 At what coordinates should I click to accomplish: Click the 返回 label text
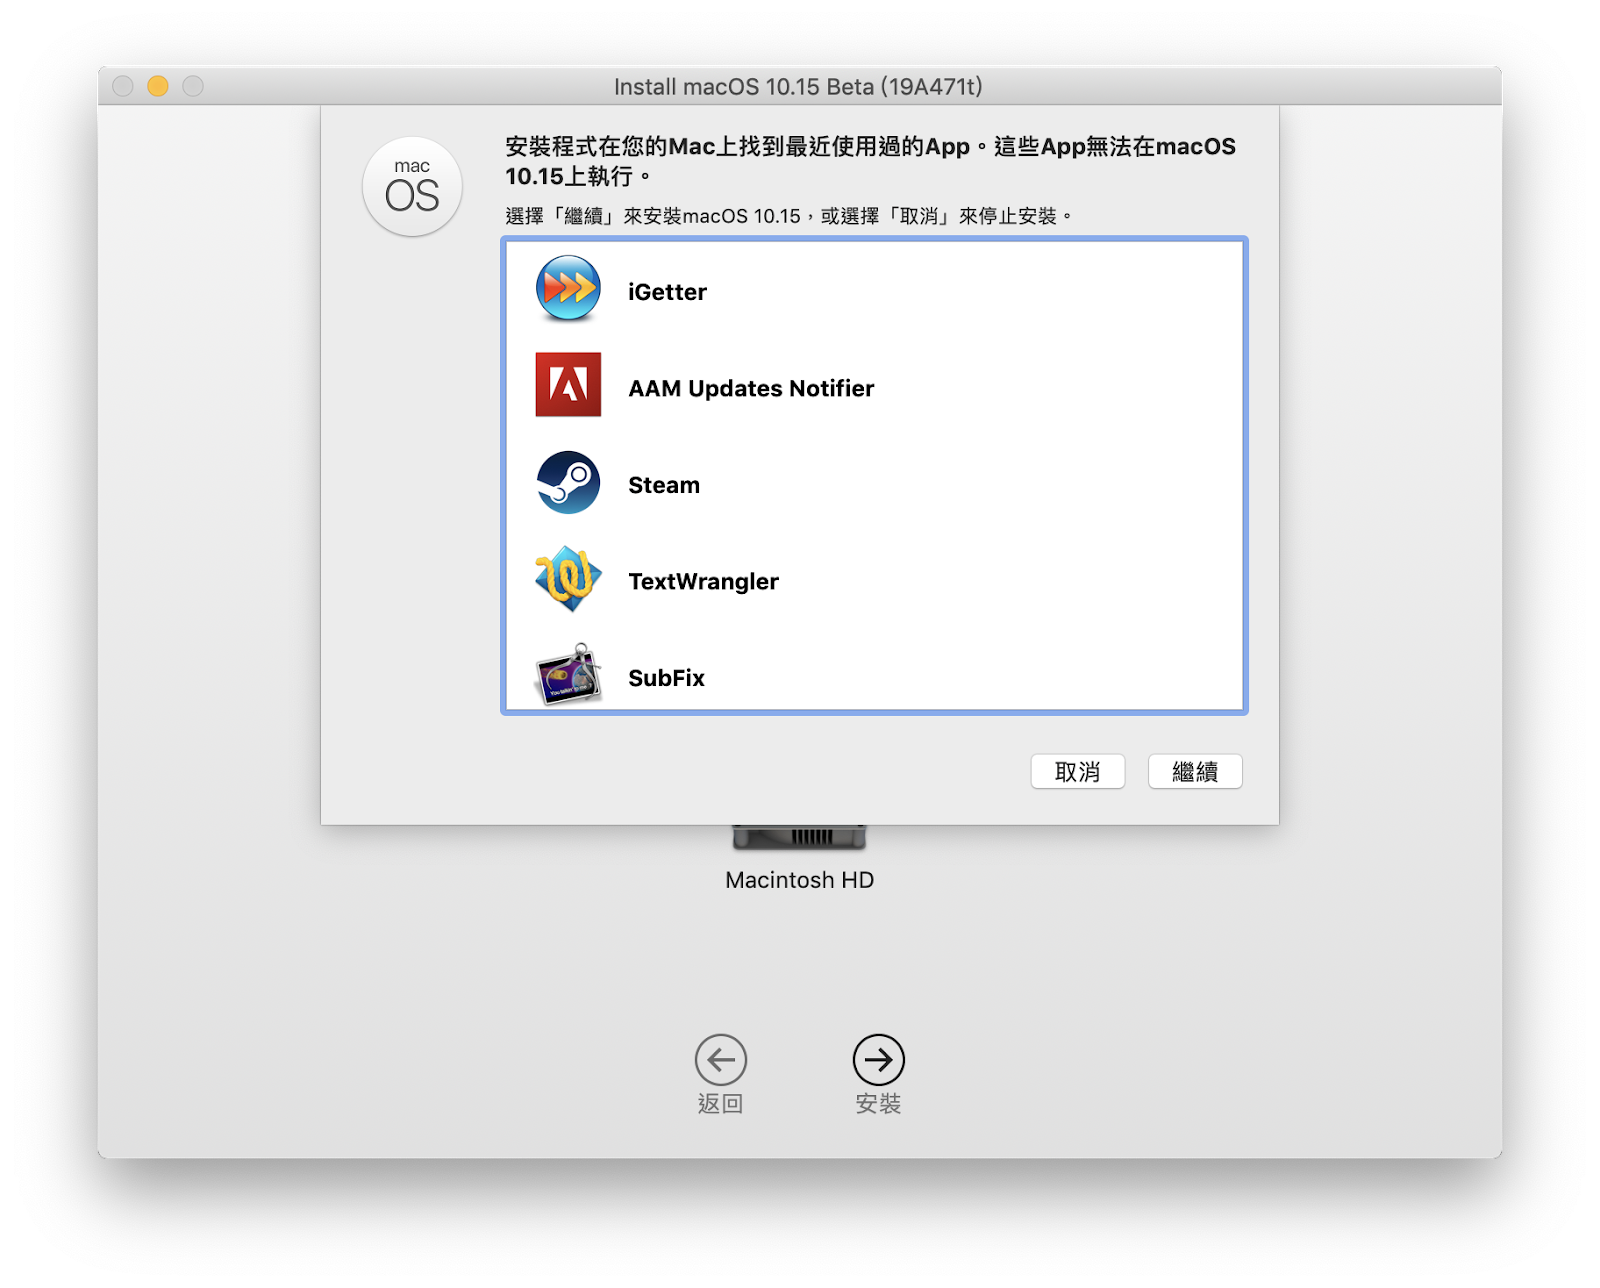tap(721, 1104)
